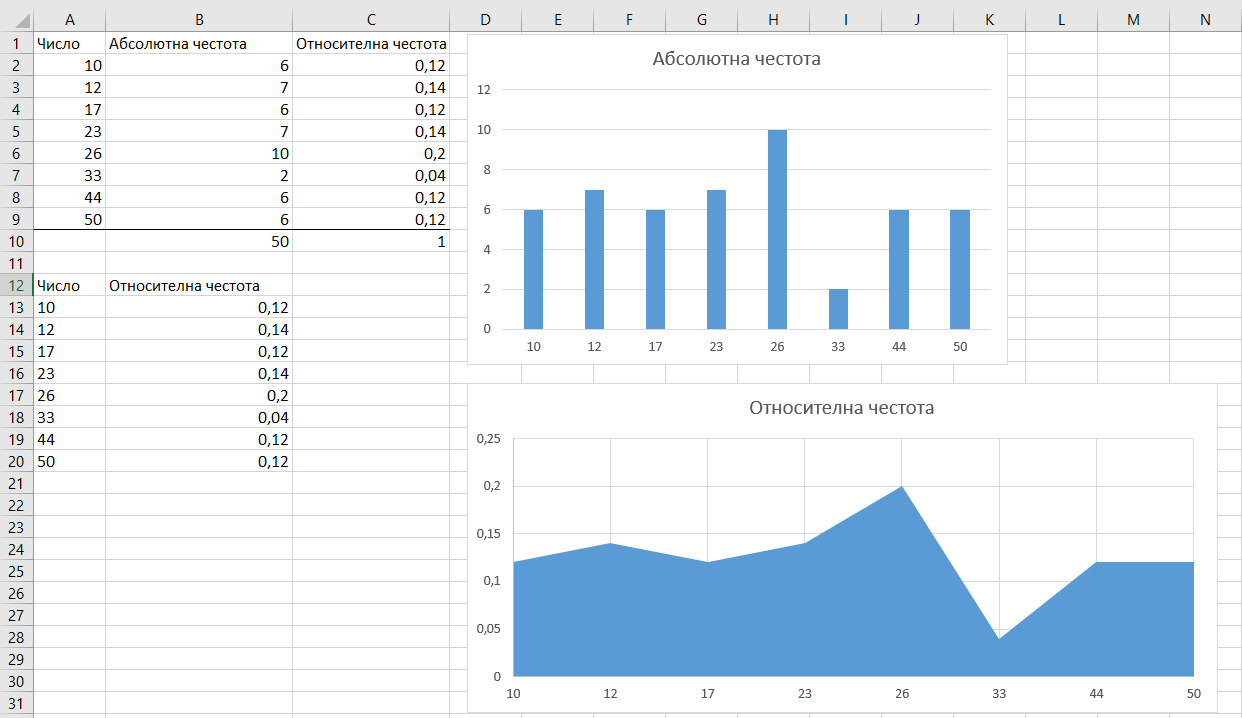Viewport: 1242px width, 718px height.
Task: Select cell B17 with value 0,2
Action: pos(198,395)
